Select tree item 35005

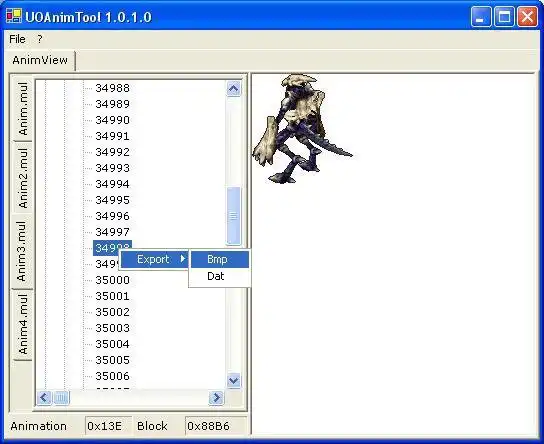(x=112, y=360)
